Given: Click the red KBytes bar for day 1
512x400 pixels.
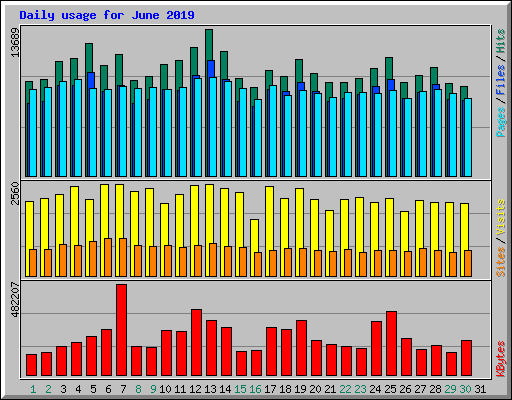Looking at the screenshot, I should point(32,365).
